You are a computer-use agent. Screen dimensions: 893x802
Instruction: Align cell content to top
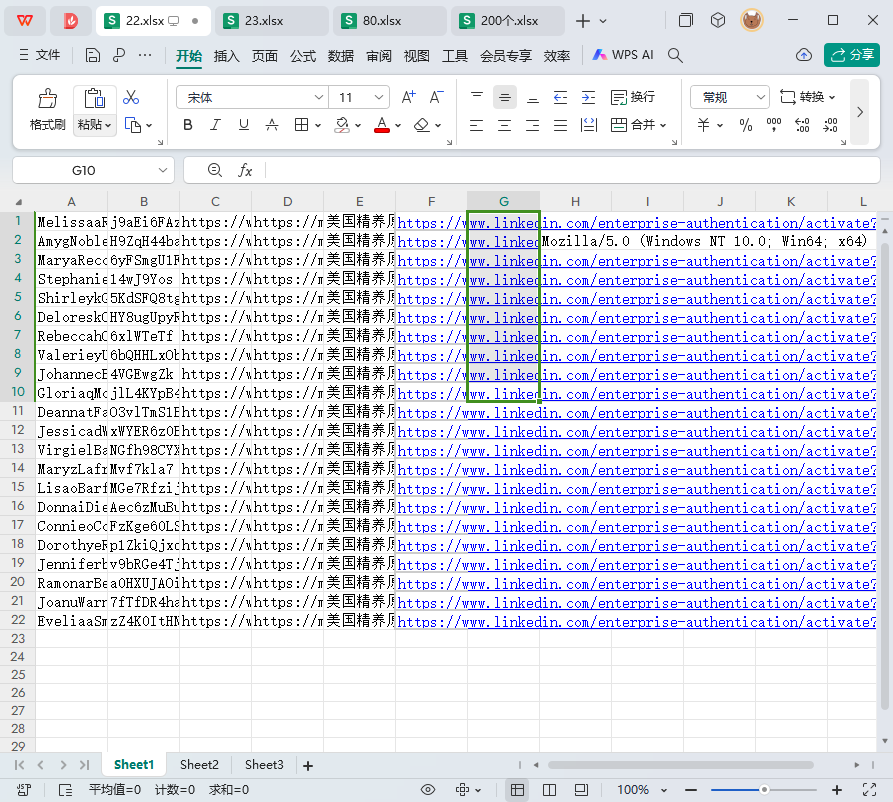(477, 97)
